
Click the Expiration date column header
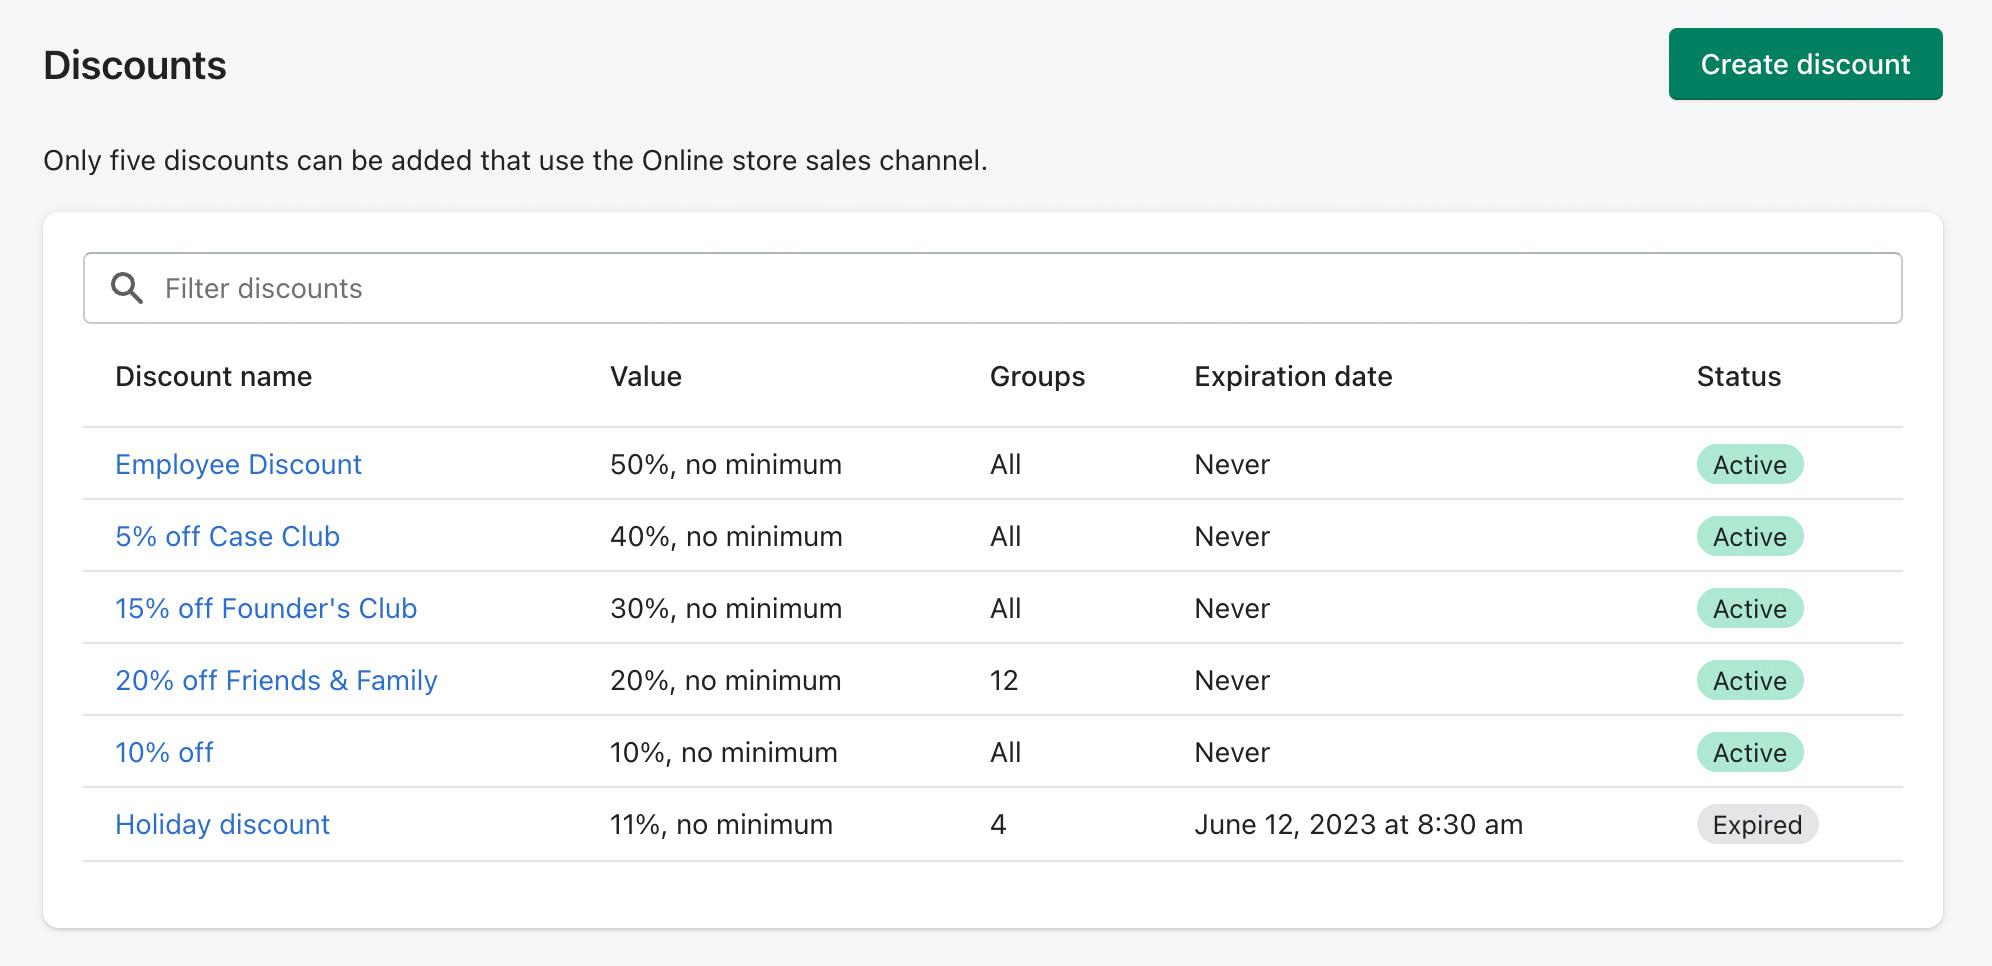1293,376
